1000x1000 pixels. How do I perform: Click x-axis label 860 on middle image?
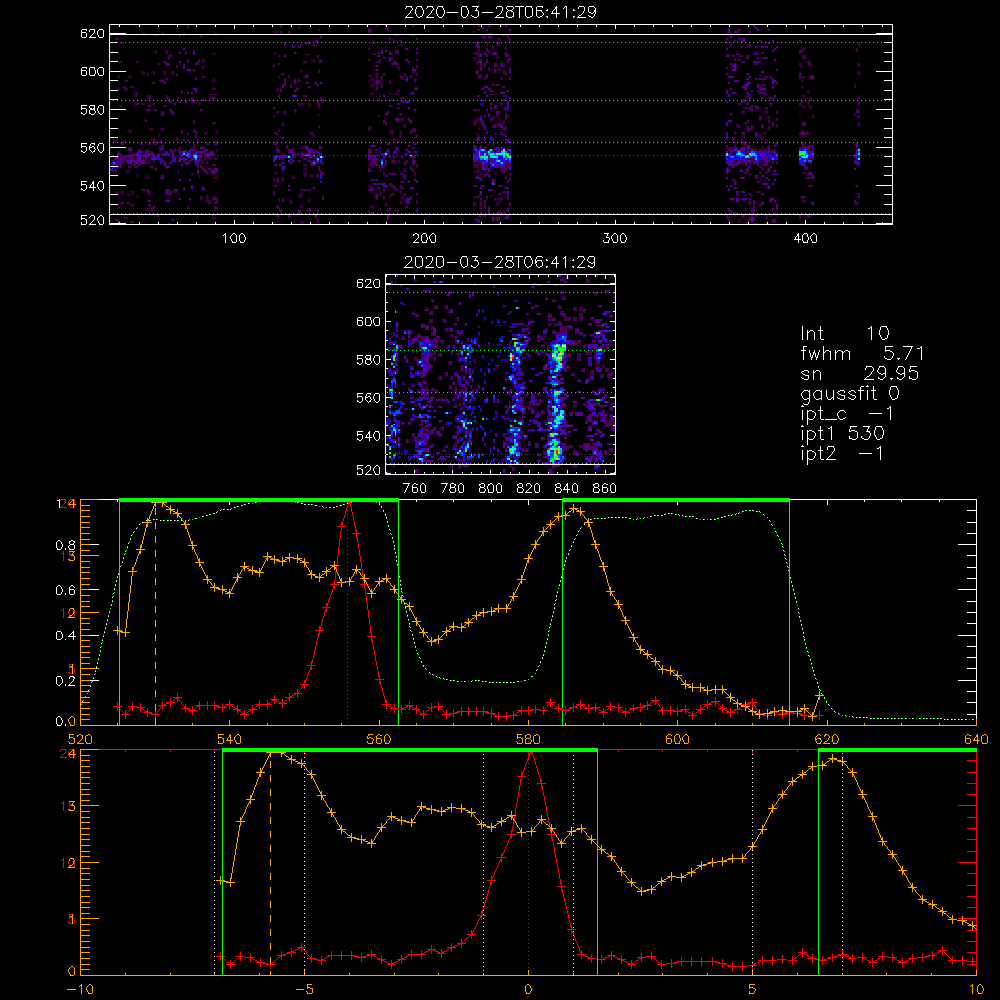[x=604, y=489]
